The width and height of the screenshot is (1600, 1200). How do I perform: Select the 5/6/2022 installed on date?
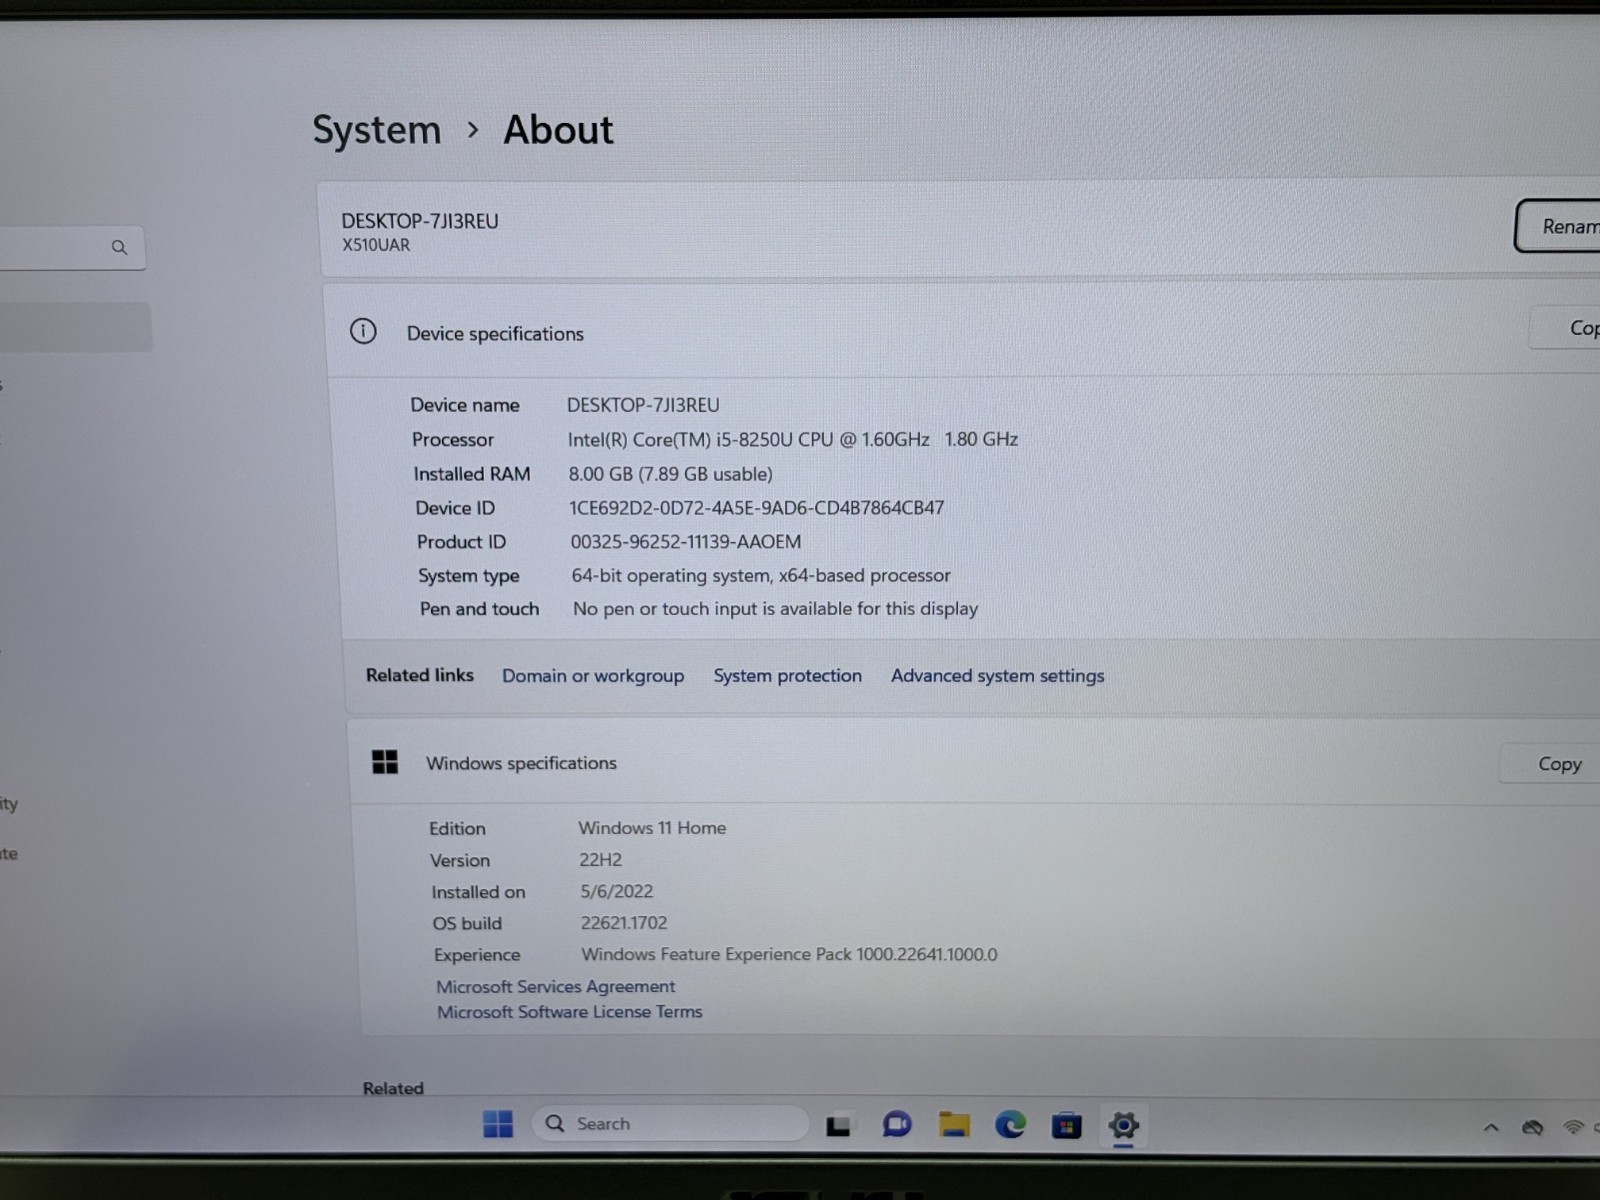click(x=617, y=891)
